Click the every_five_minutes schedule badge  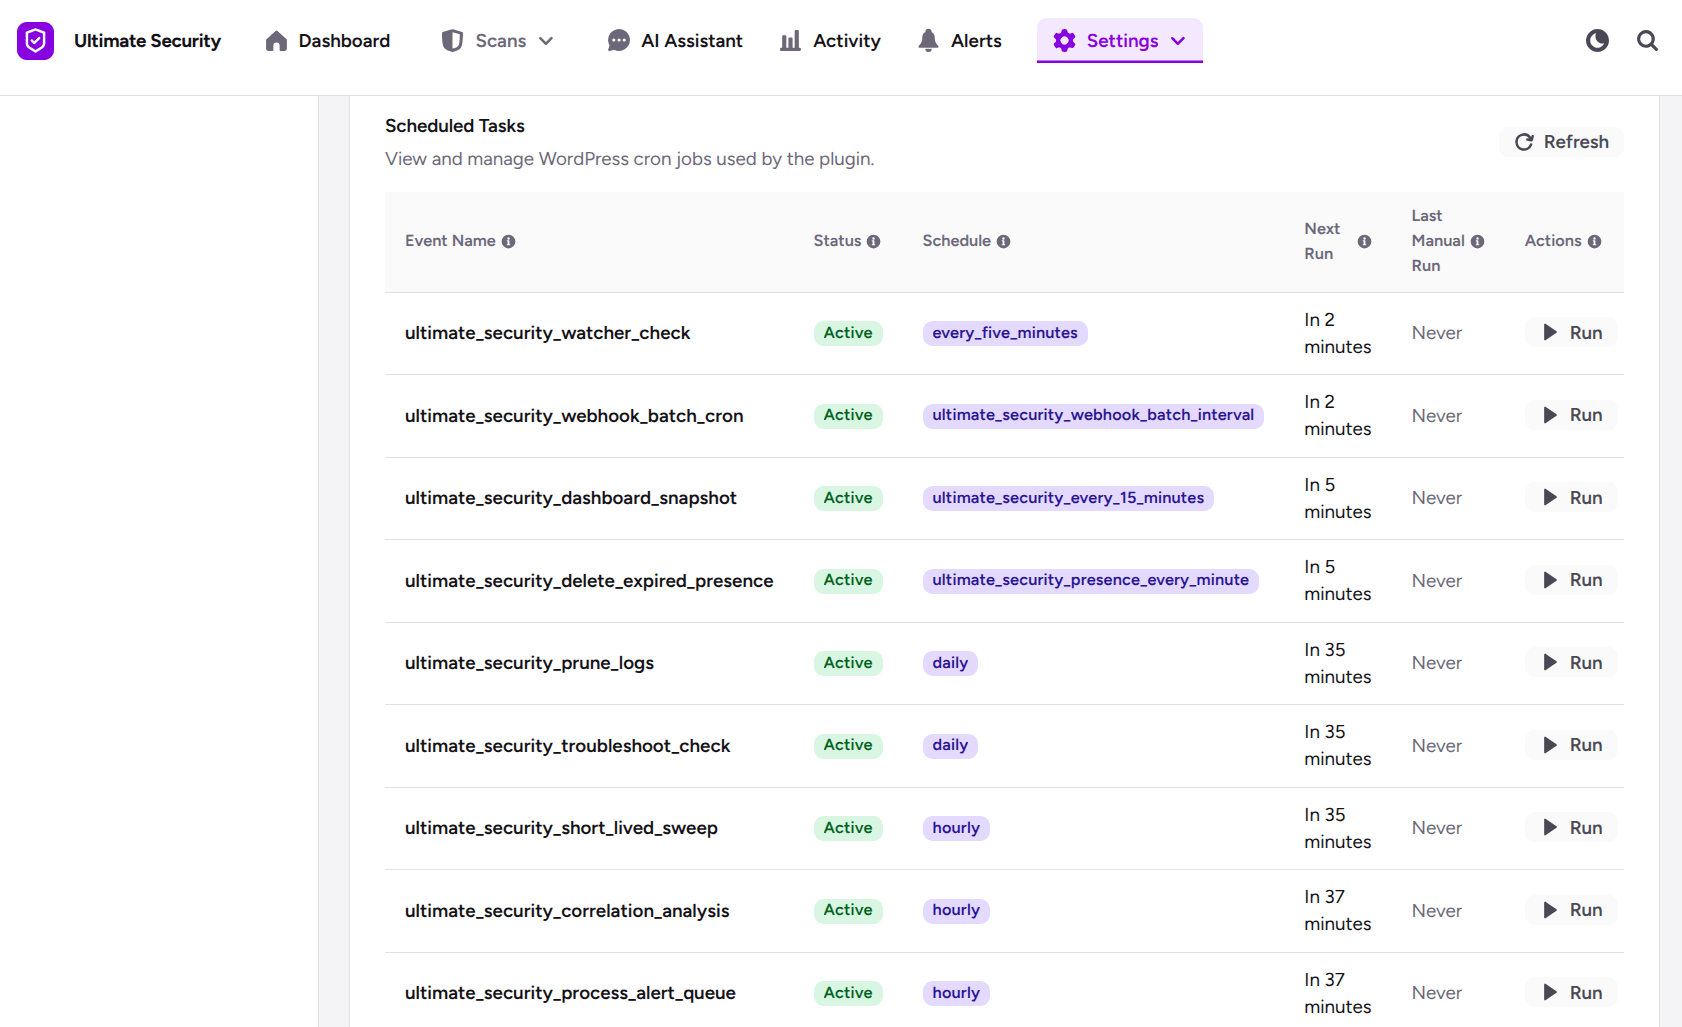(1005, 333)
